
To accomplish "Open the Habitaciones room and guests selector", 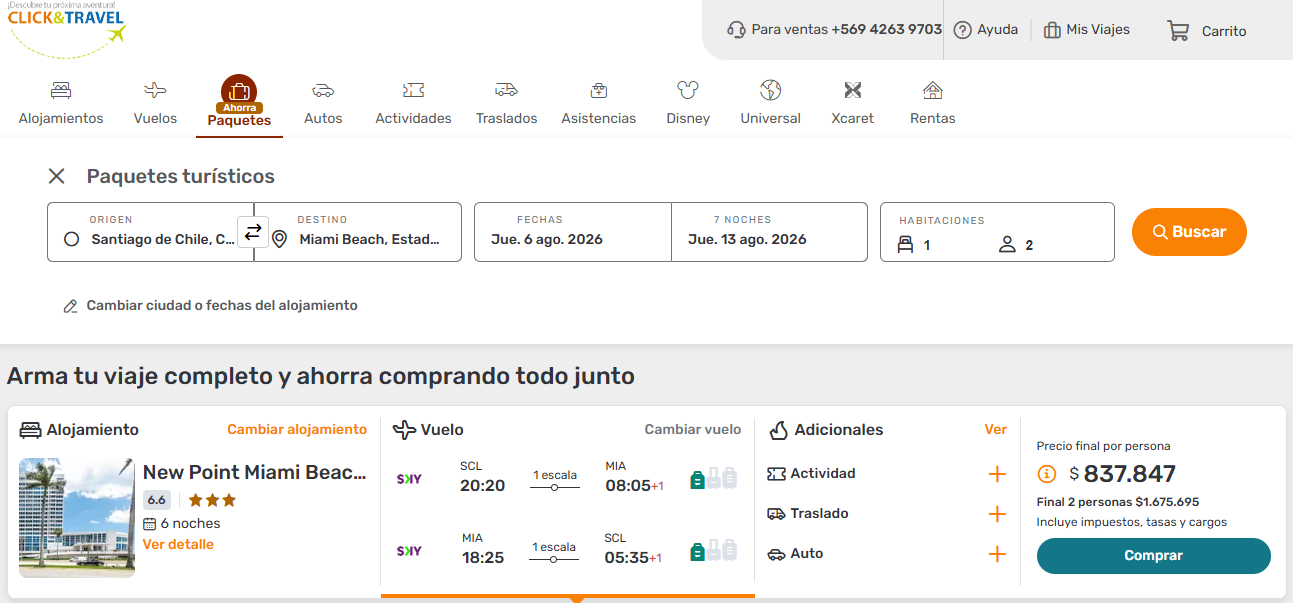I will click(996, 232).
